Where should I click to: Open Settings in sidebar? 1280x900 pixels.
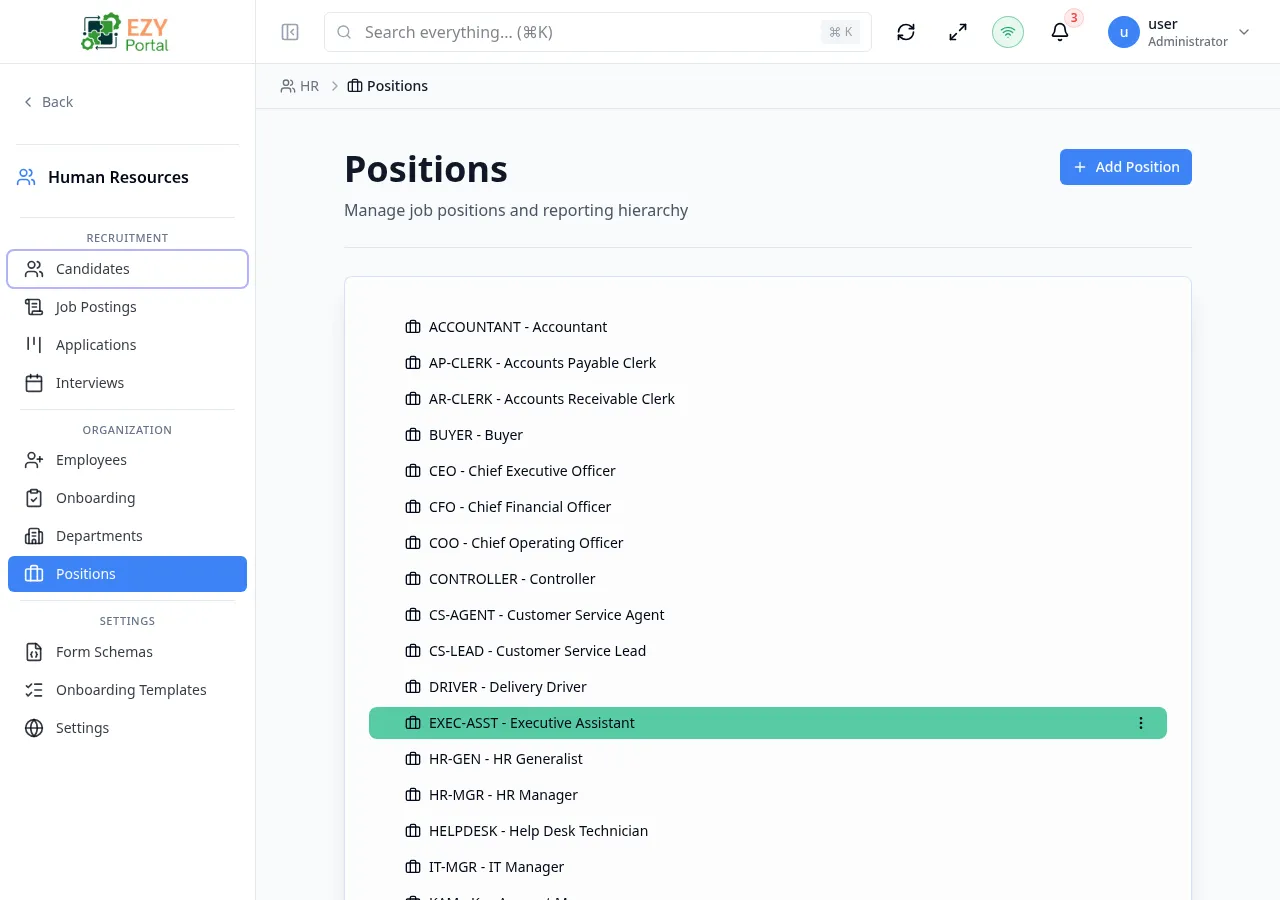coord(127,728)
